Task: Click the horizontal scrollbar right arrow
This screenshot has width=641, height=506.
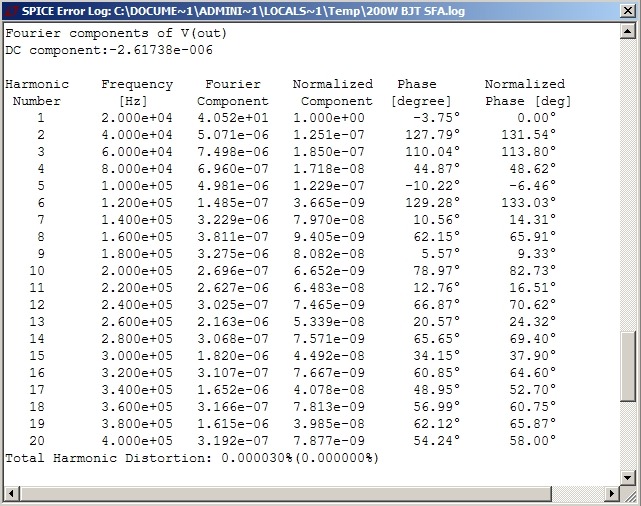Action: (612, 493)
